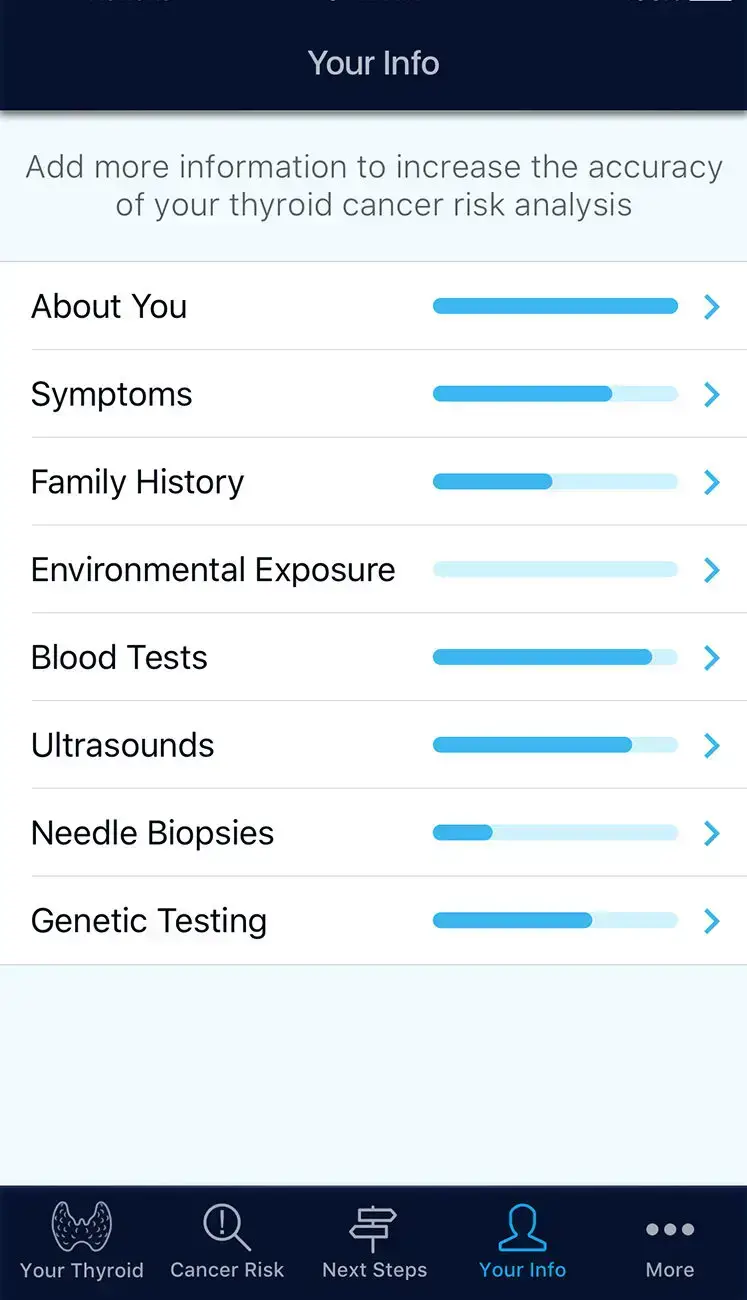The width and height of the screenshot is (747, 1300).
Task: Go to the Next Steps tab label
Action: [x=374, y=1270]
